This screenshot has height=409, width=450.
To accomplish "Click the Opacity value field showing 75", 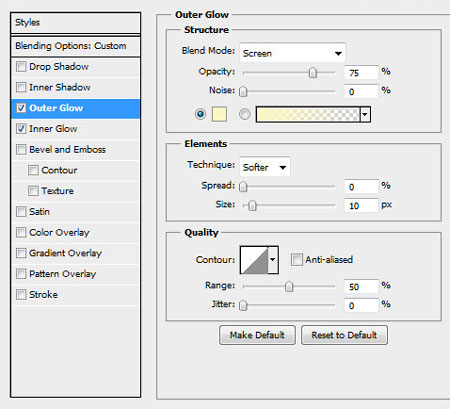I will [x=361, y=72].
